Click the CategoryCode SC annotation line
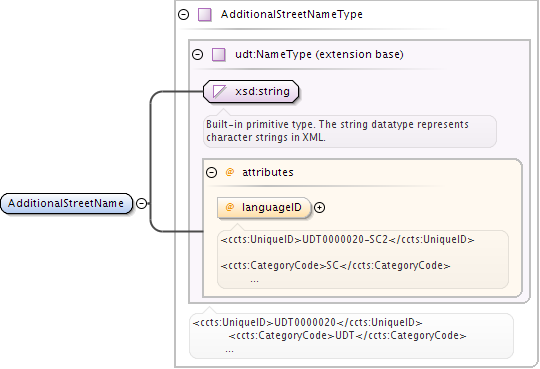This screenshot has width=540, height=369. coord(335,266)
